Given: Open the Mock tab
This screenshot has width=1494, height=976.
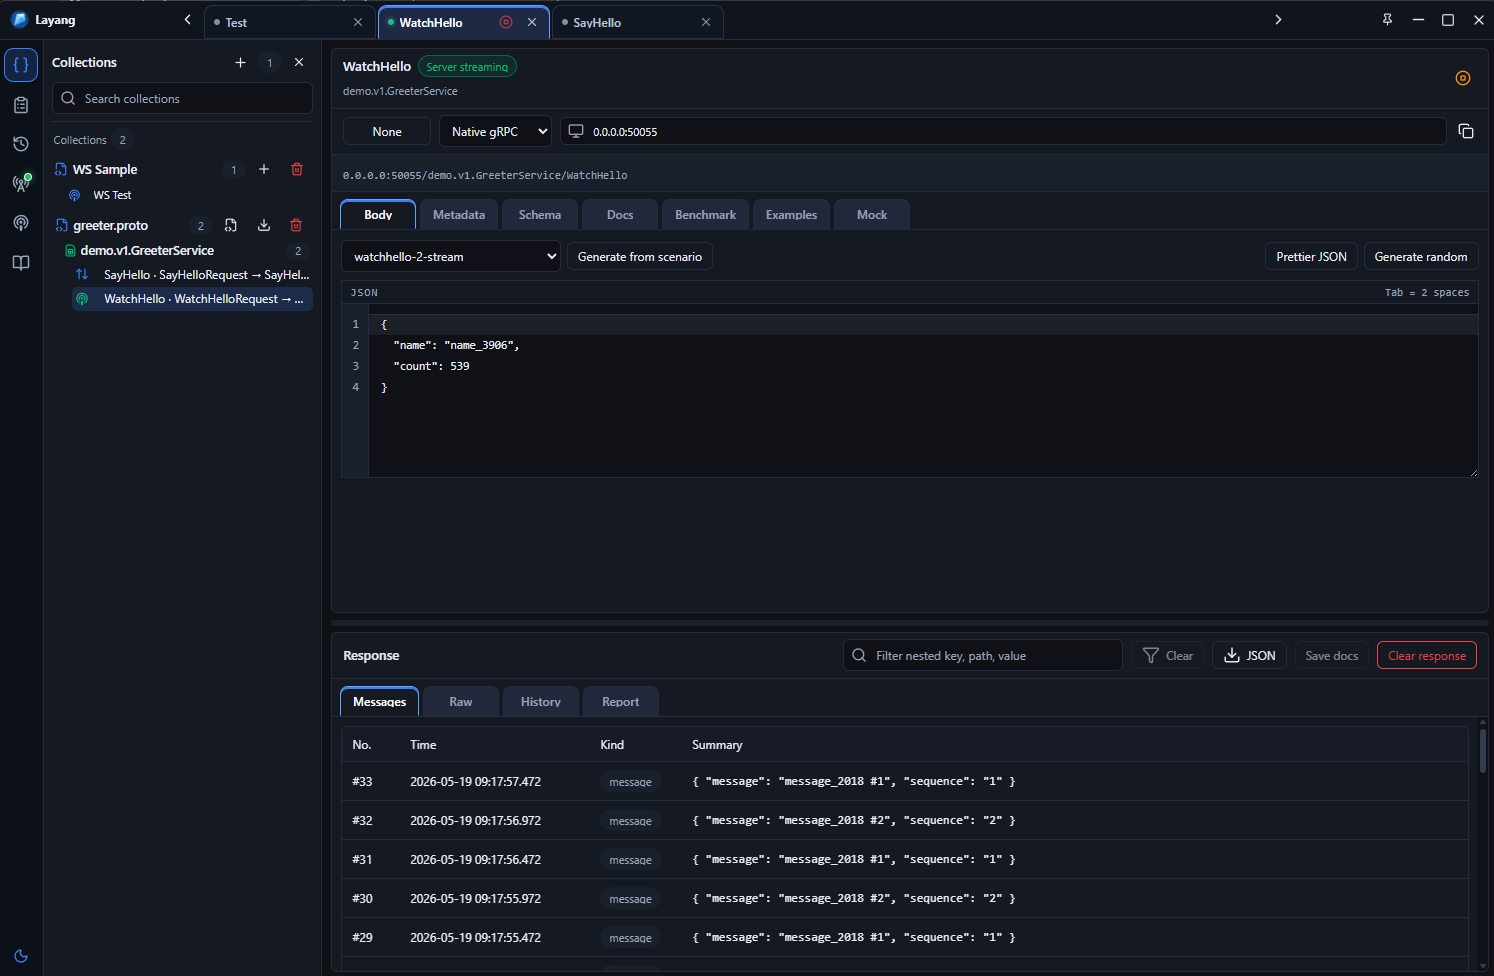Looking at the screenshot, I should 872,215.
